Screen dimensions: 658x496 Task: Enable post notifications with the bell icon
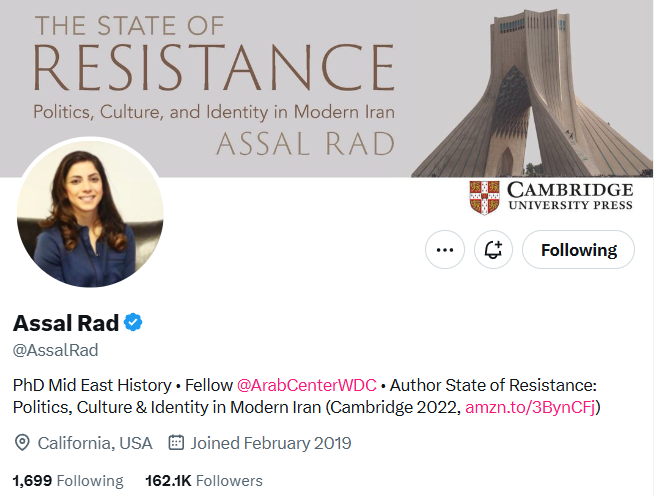493,250
